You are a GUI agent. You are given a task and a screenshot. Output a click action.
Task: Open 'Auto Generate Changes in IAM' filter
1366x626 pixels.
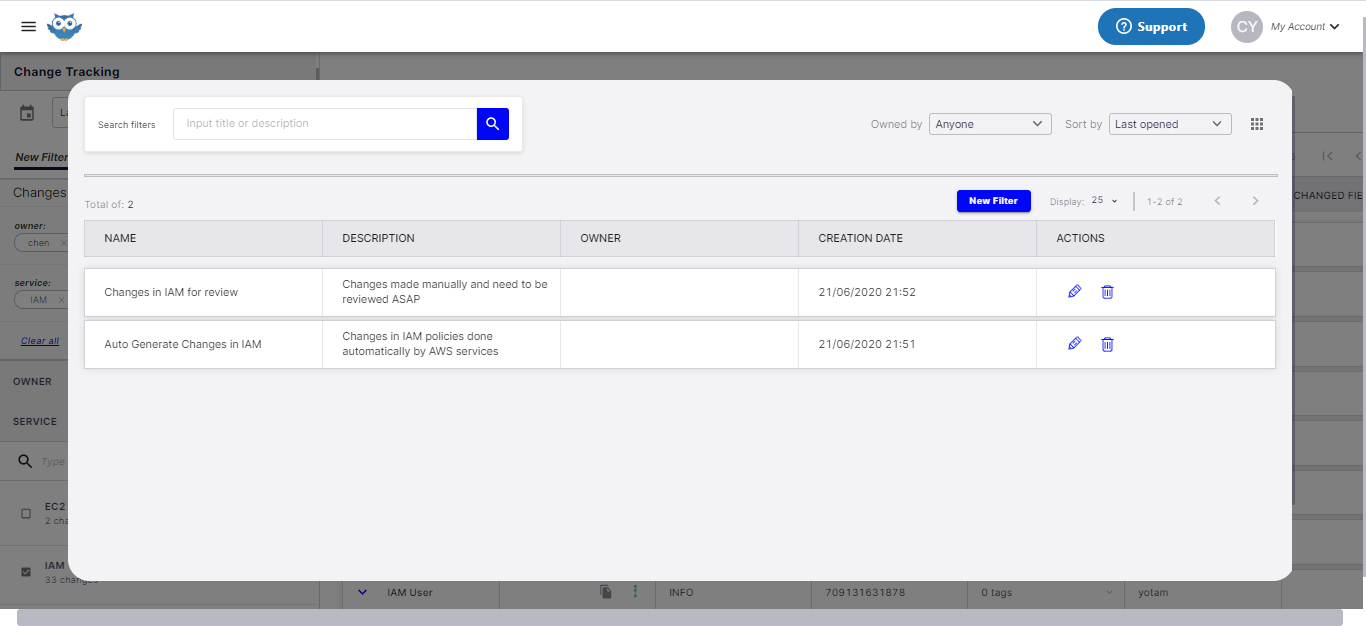point(183,344)
